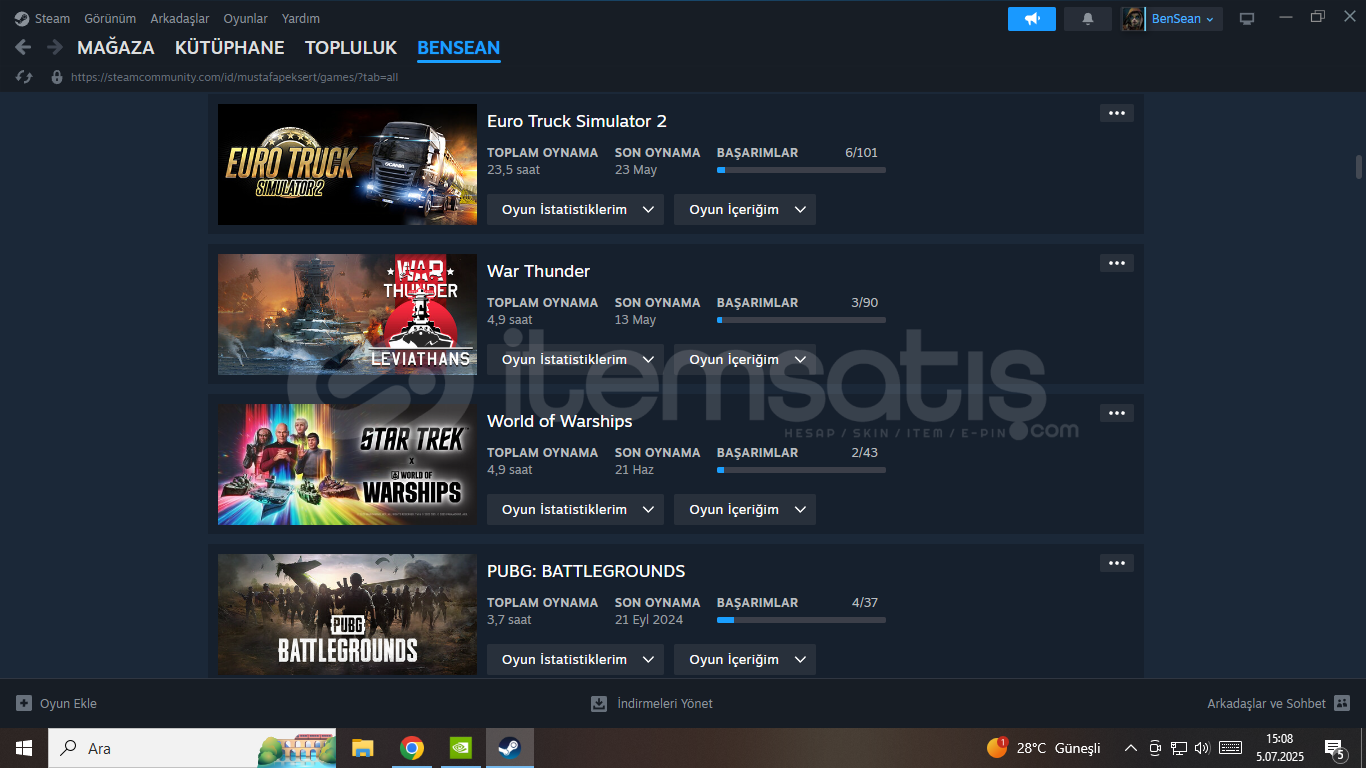Open more options for War Thunder
This screenshot has height=768, width=1366.
click(x=1117, y=263)
